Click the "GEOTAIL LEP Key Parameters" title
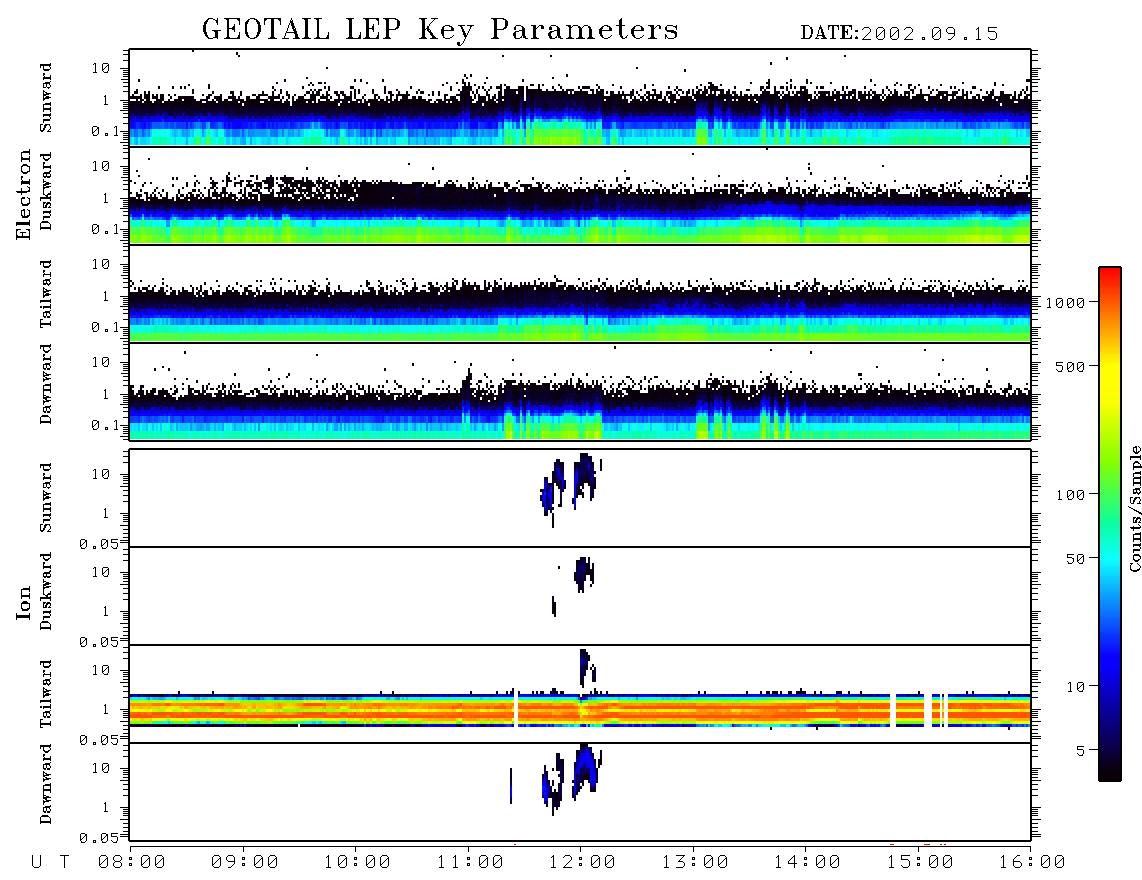Image resolution: width=1142 pixels, height=880 pixels. pyautogui.click(x=440, y=30)
